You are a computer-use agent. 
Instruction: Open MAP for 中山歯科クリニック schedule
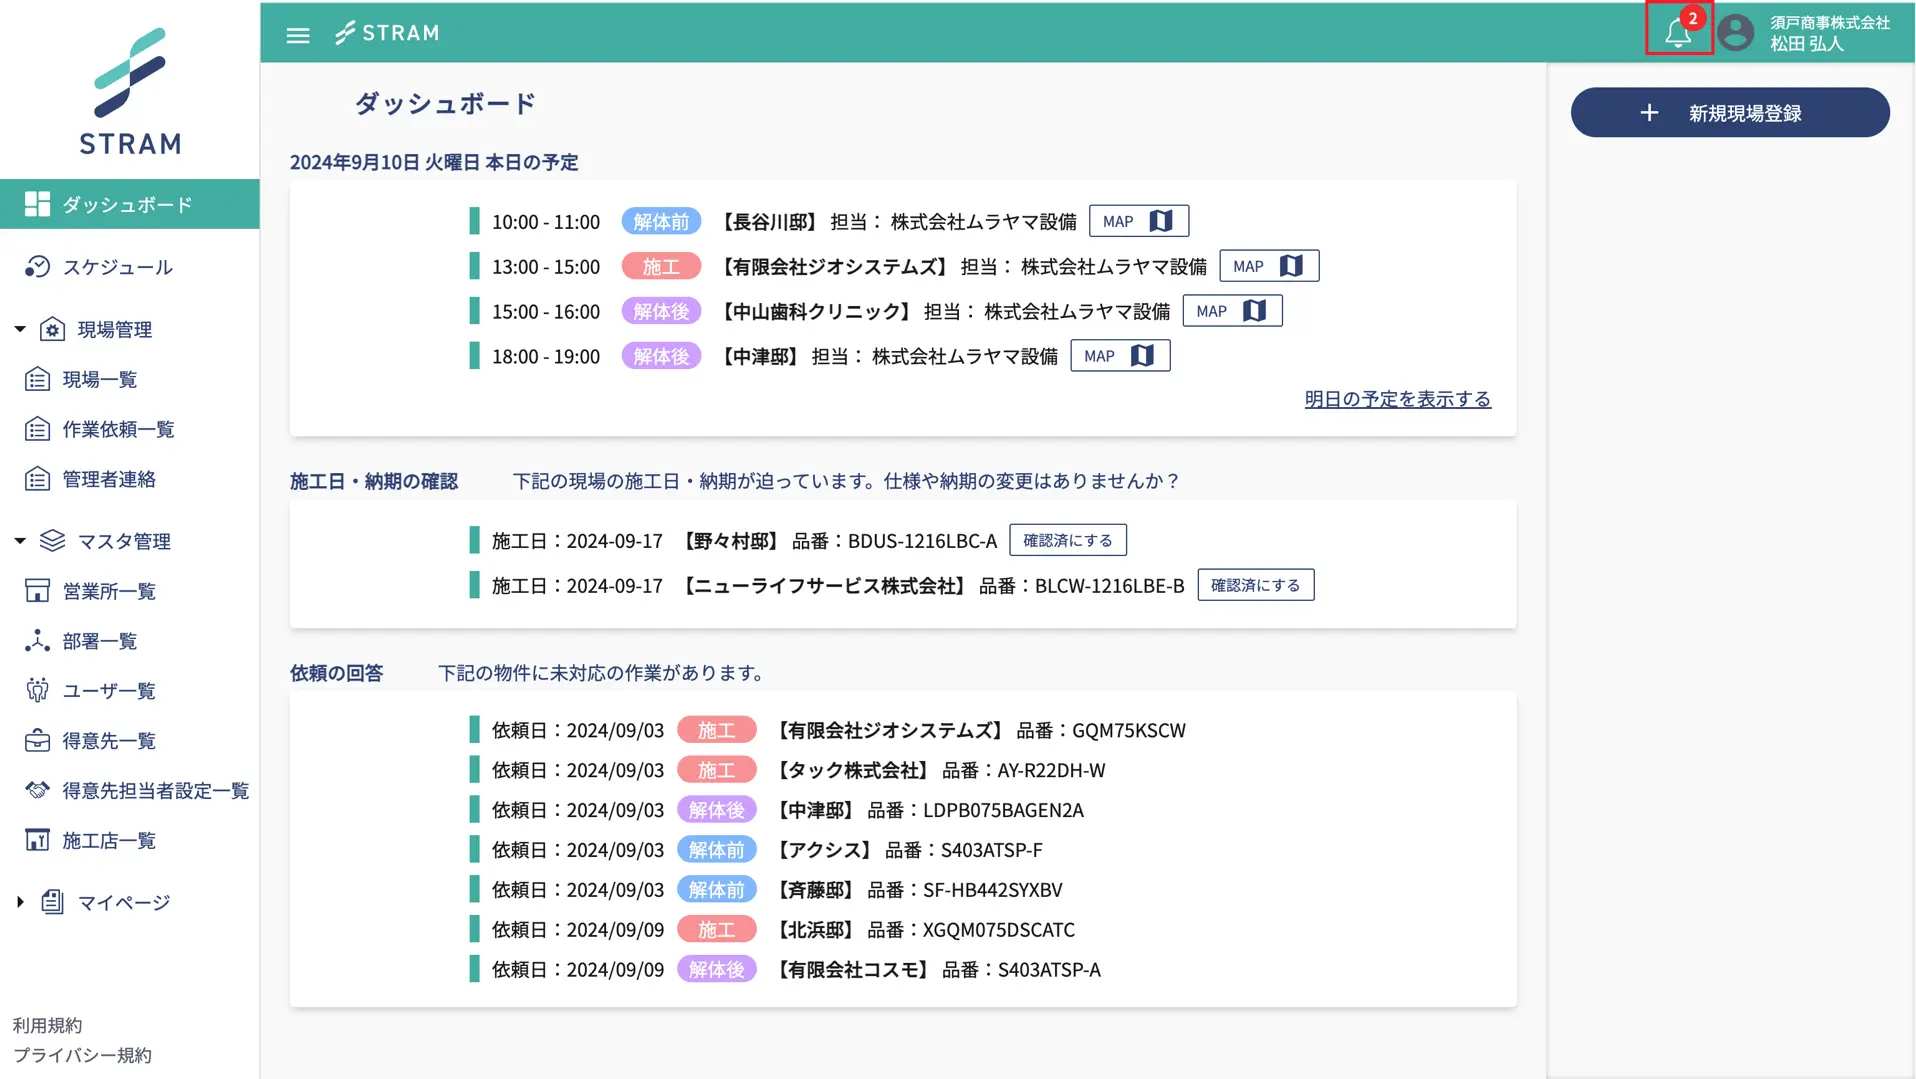(x=1231, y=311)
